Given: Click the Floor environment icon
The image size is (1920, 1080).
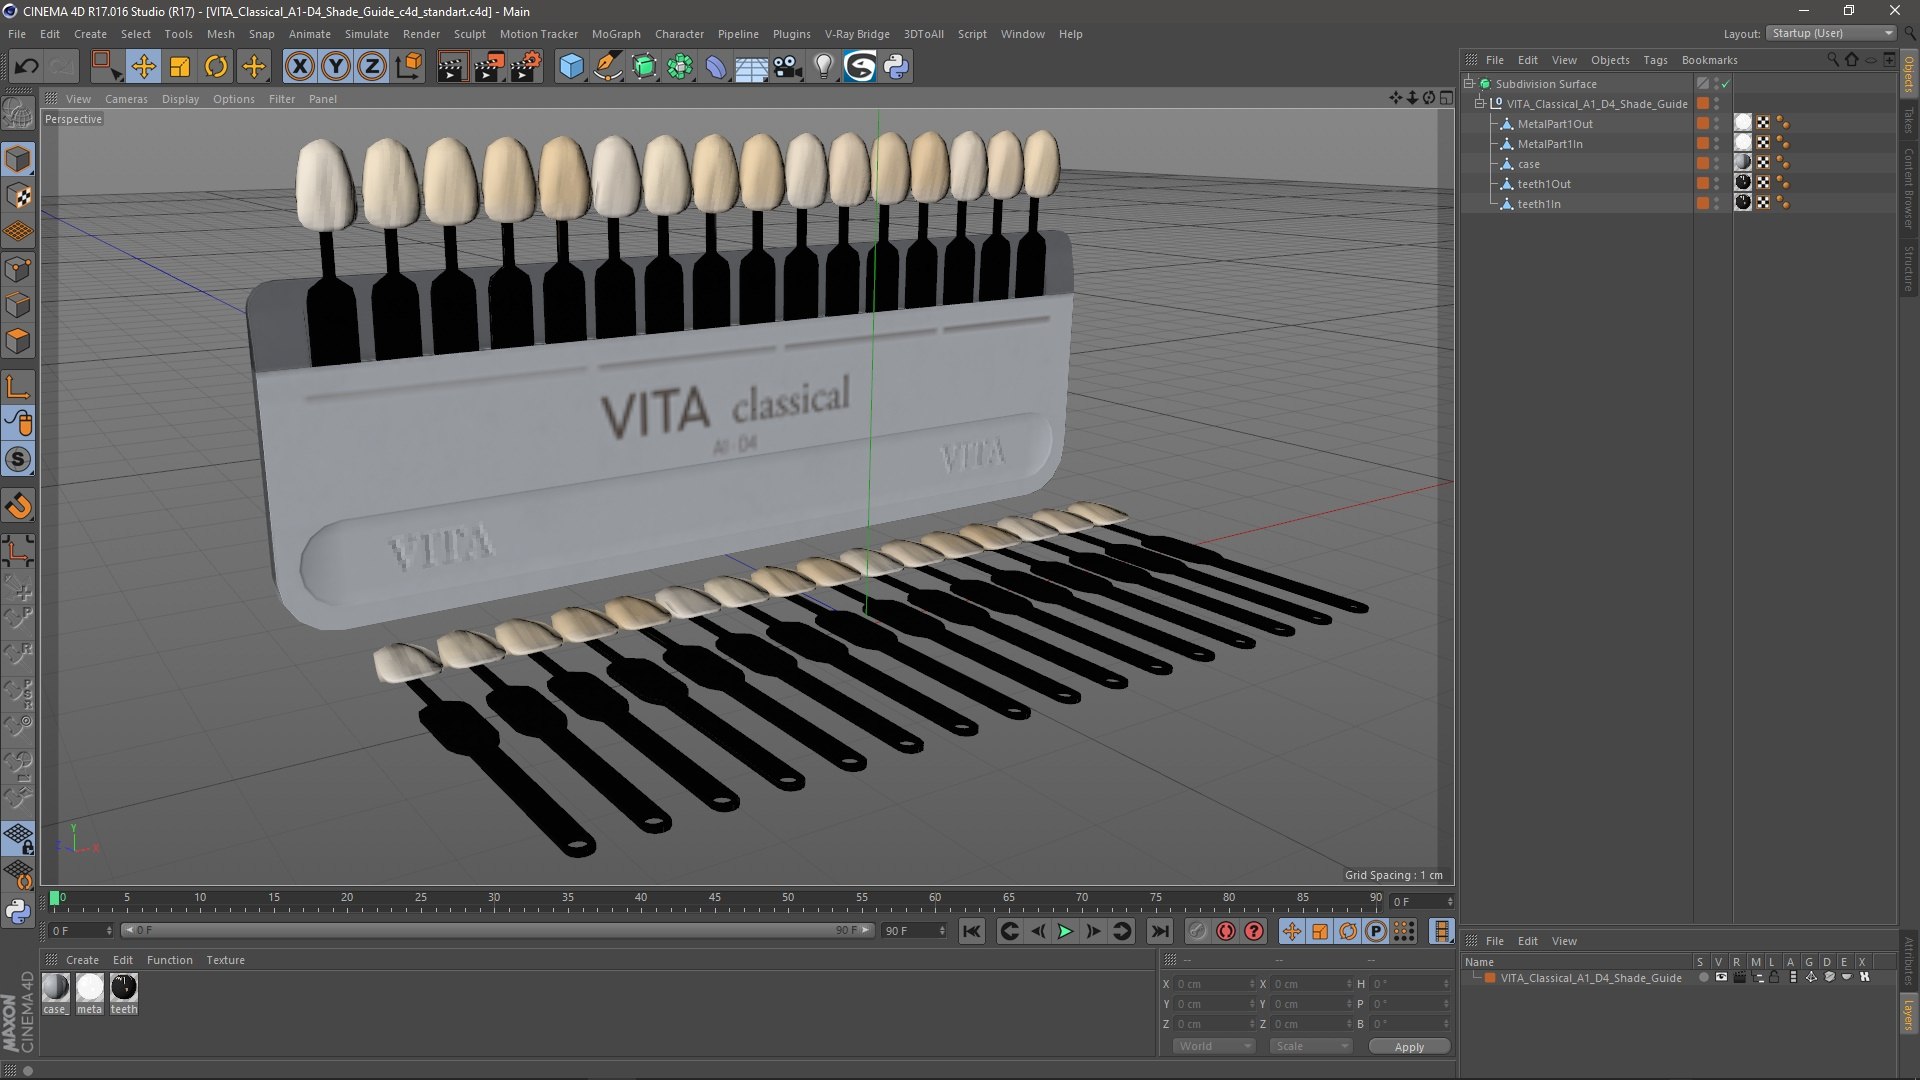Looking at the screenshot, I should pos(752,67).
